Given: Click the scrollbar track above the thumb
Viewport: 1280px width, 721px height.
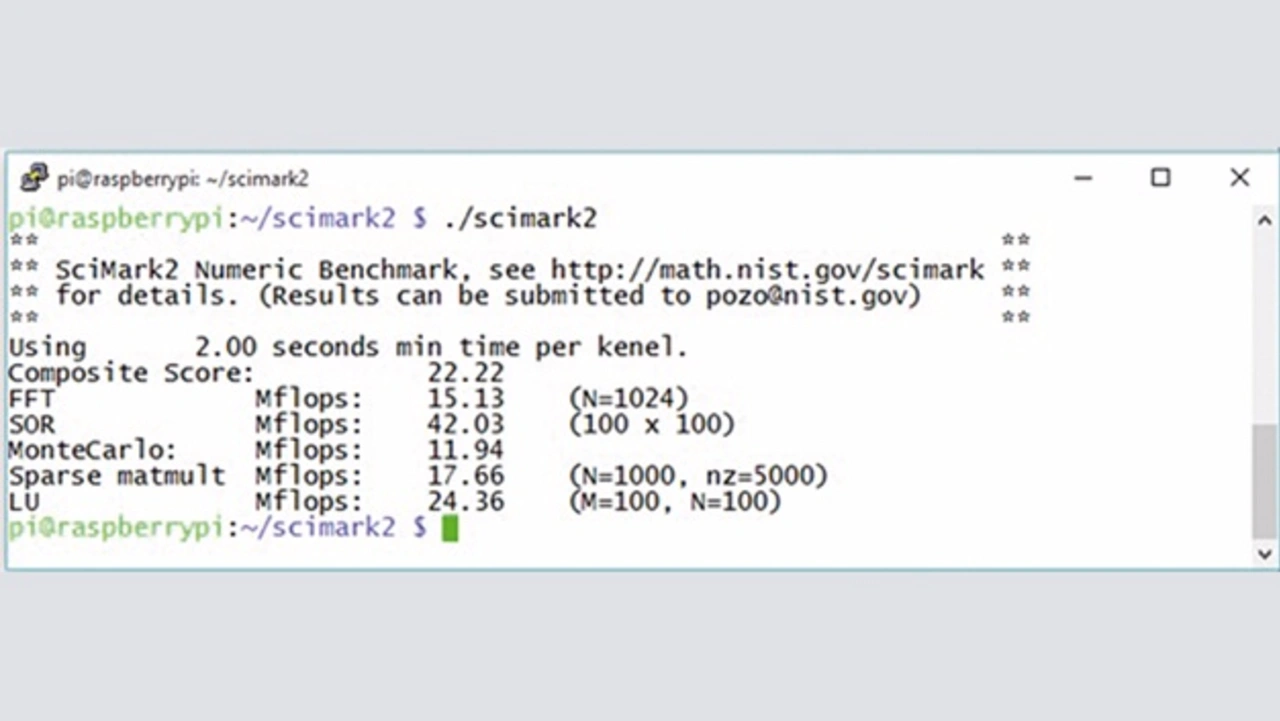Looking at the screenshot, I should point(1265,328).
